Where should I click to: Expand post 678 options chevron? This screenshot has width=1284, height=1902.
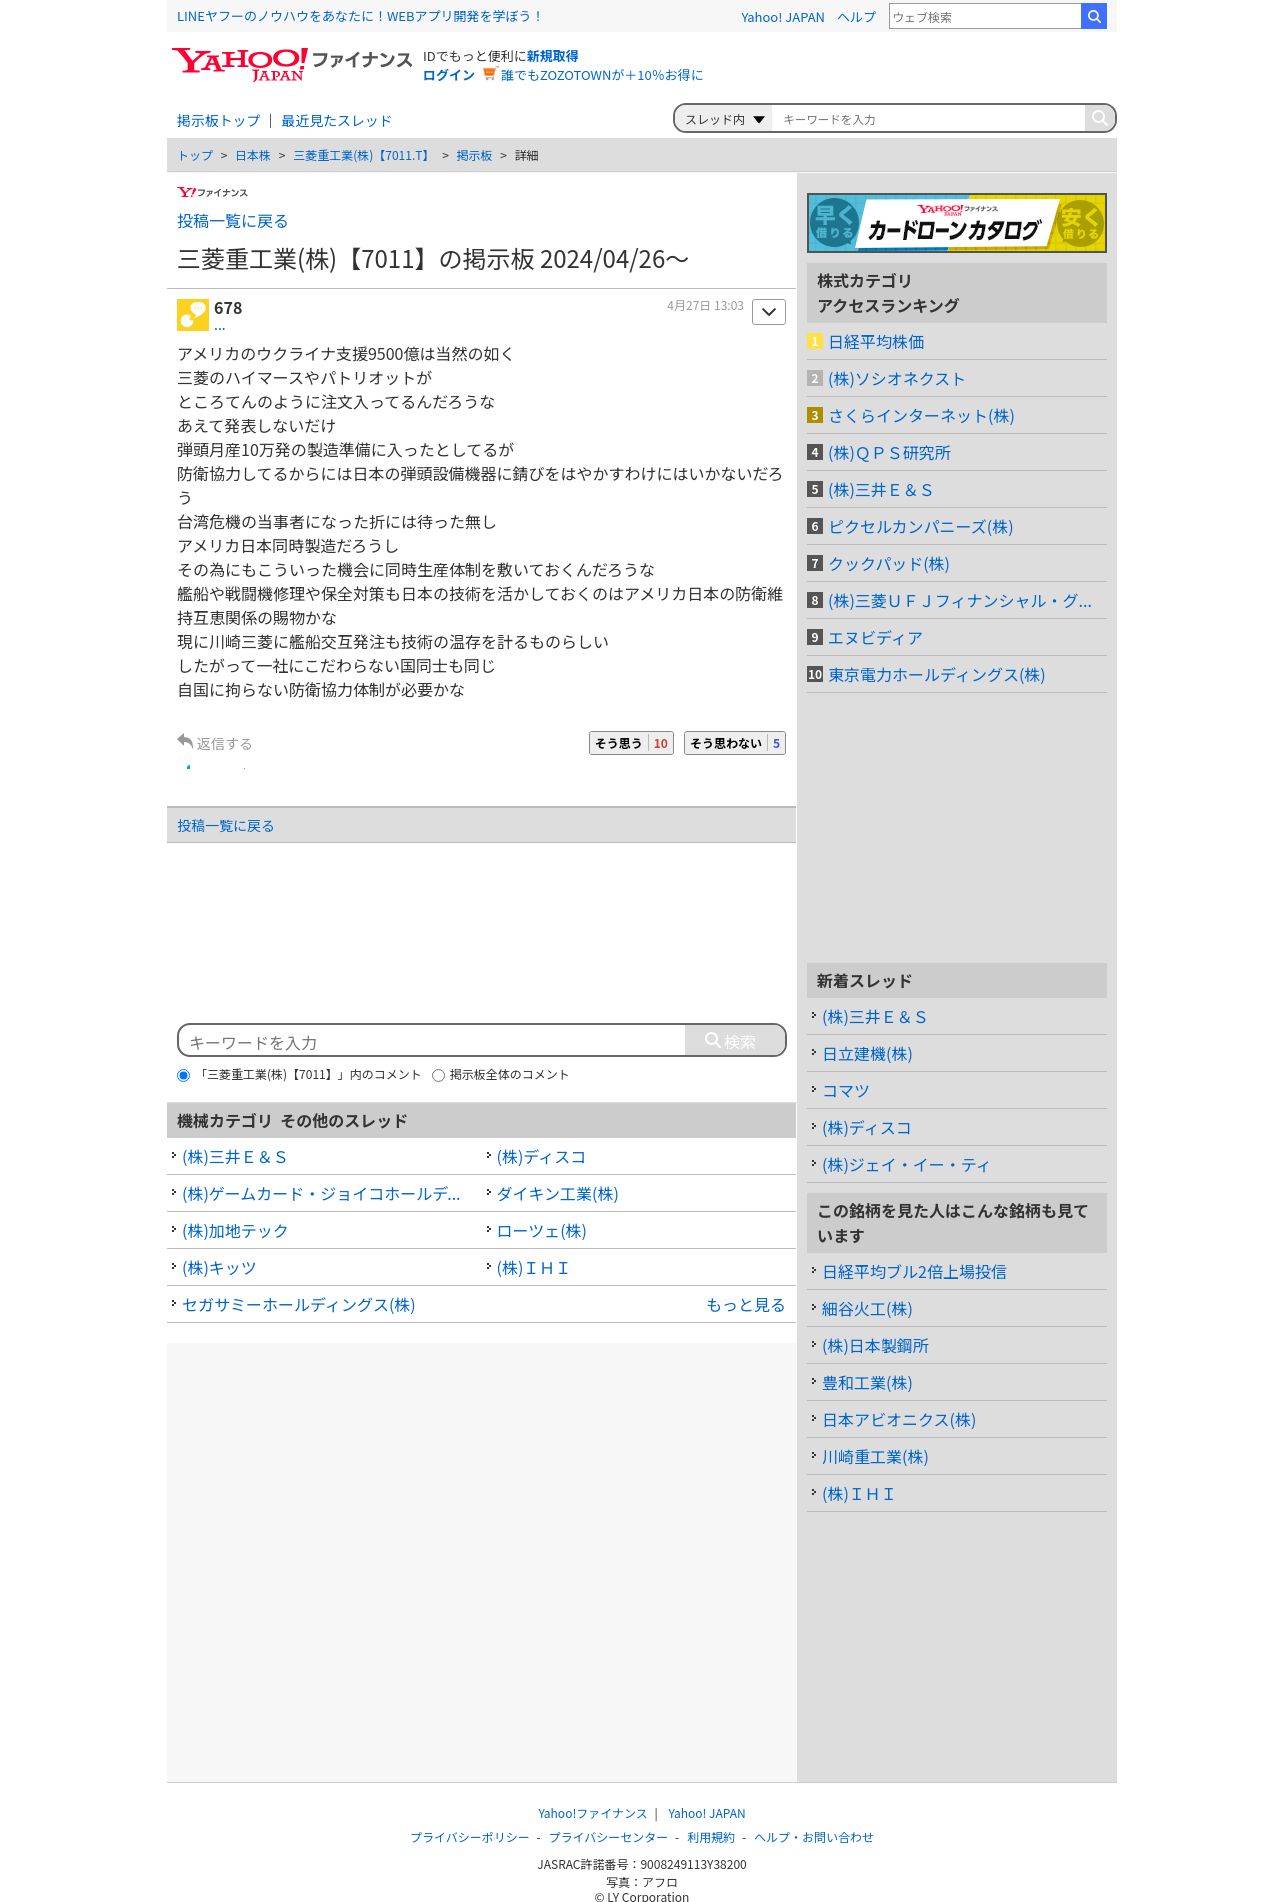[x=769, y=312]
